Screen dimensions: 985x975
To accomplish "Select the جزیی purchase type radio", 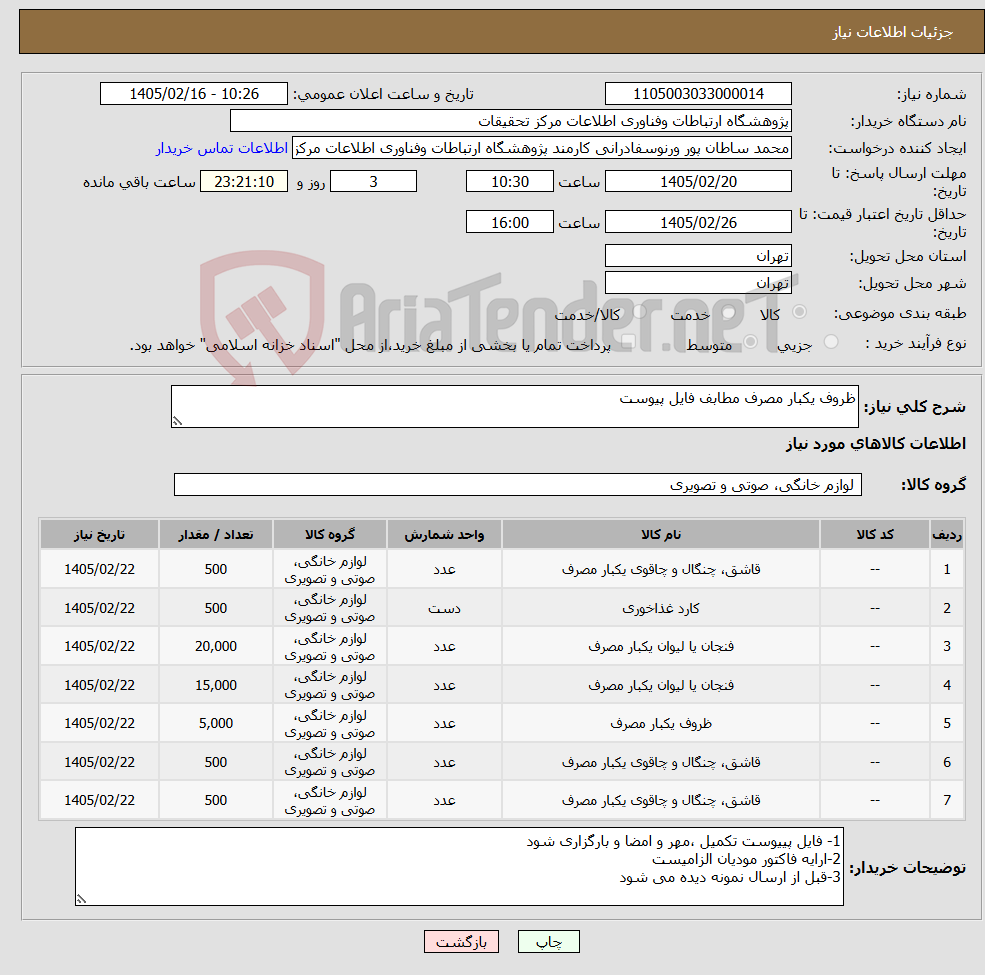I will tap(830, 342).
